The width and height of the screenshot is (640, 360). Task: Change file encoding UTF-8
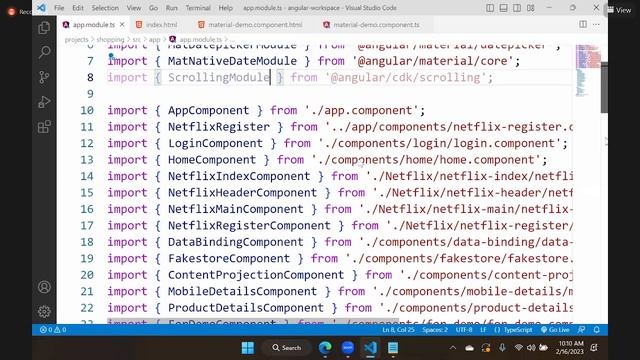click(x=464, y=329)
